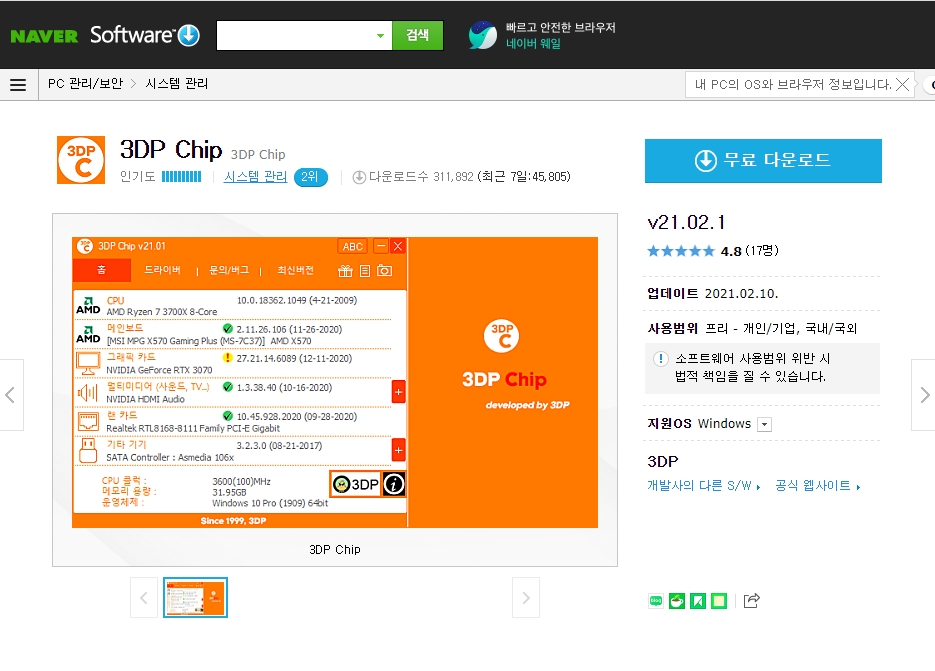The width and height of the screenshot is (935, 671).
Task: Click the 4.8 (17명) rating text
Action: tap(749, 251)
